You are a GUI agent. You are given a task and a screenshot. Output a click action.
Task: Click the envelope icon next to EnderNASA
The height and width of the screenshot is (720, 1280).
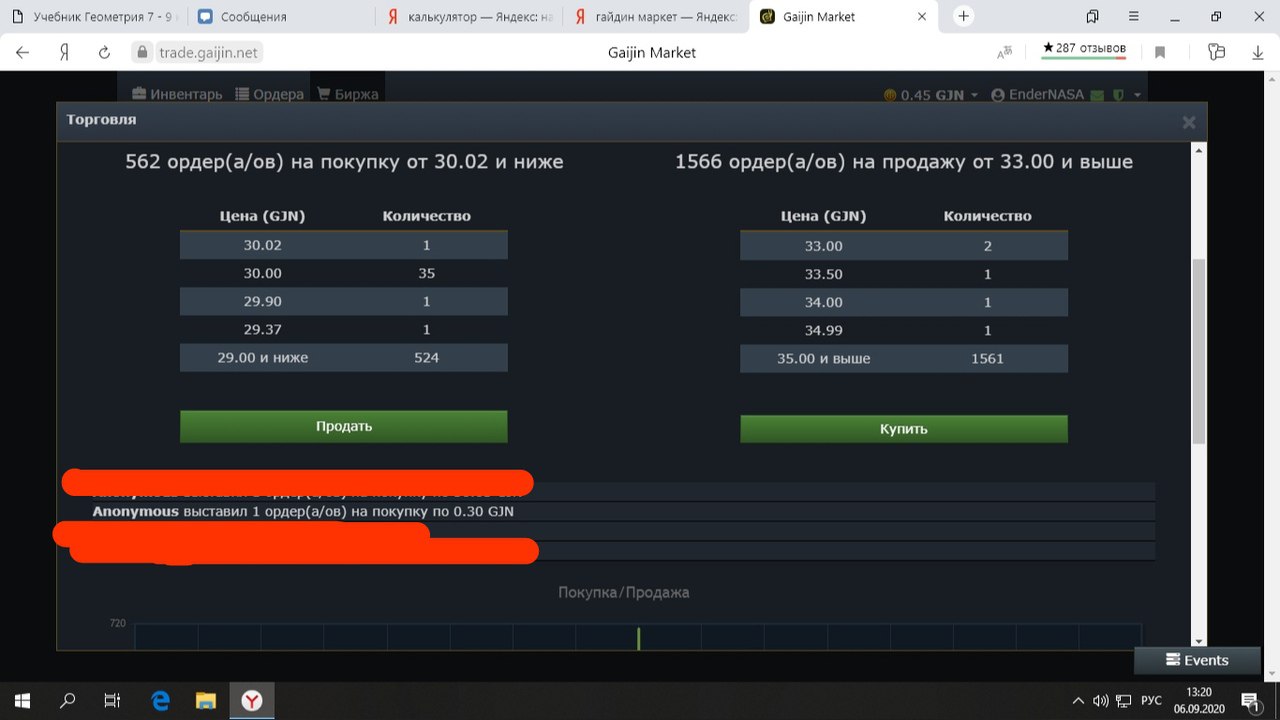1096,95
